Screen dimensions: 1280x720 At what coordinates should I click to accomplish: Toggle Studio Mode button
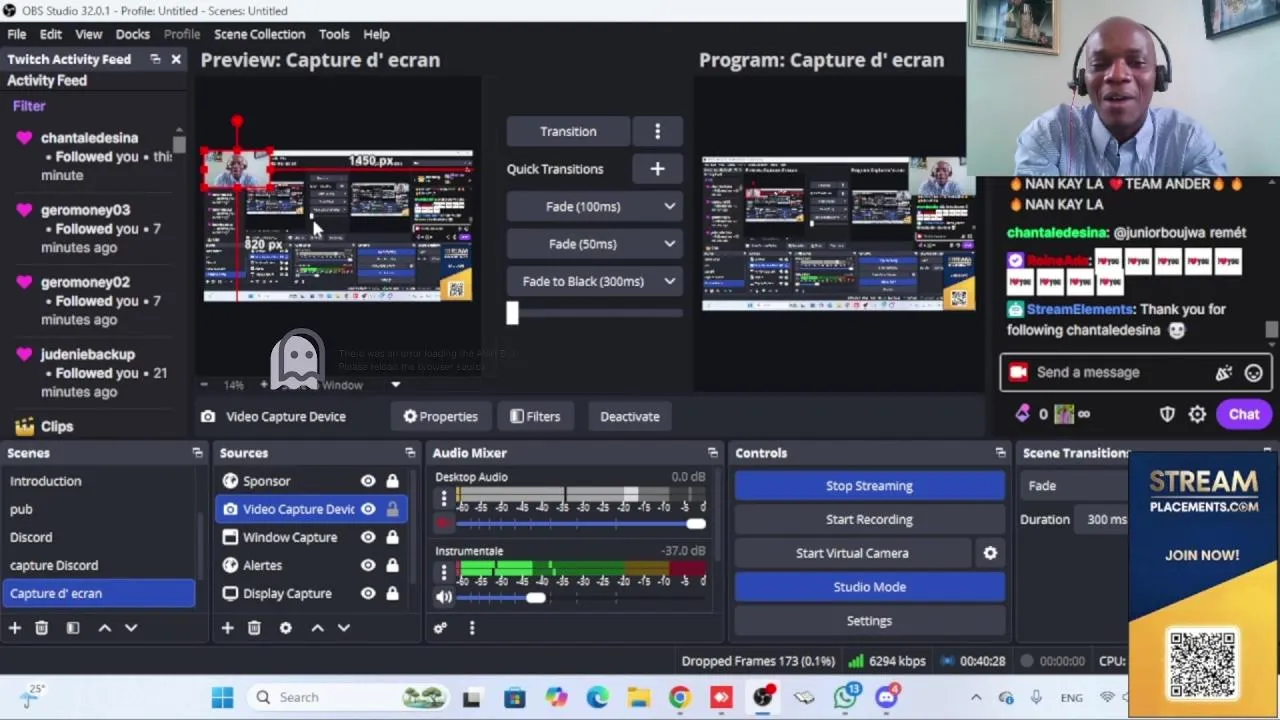870,587
